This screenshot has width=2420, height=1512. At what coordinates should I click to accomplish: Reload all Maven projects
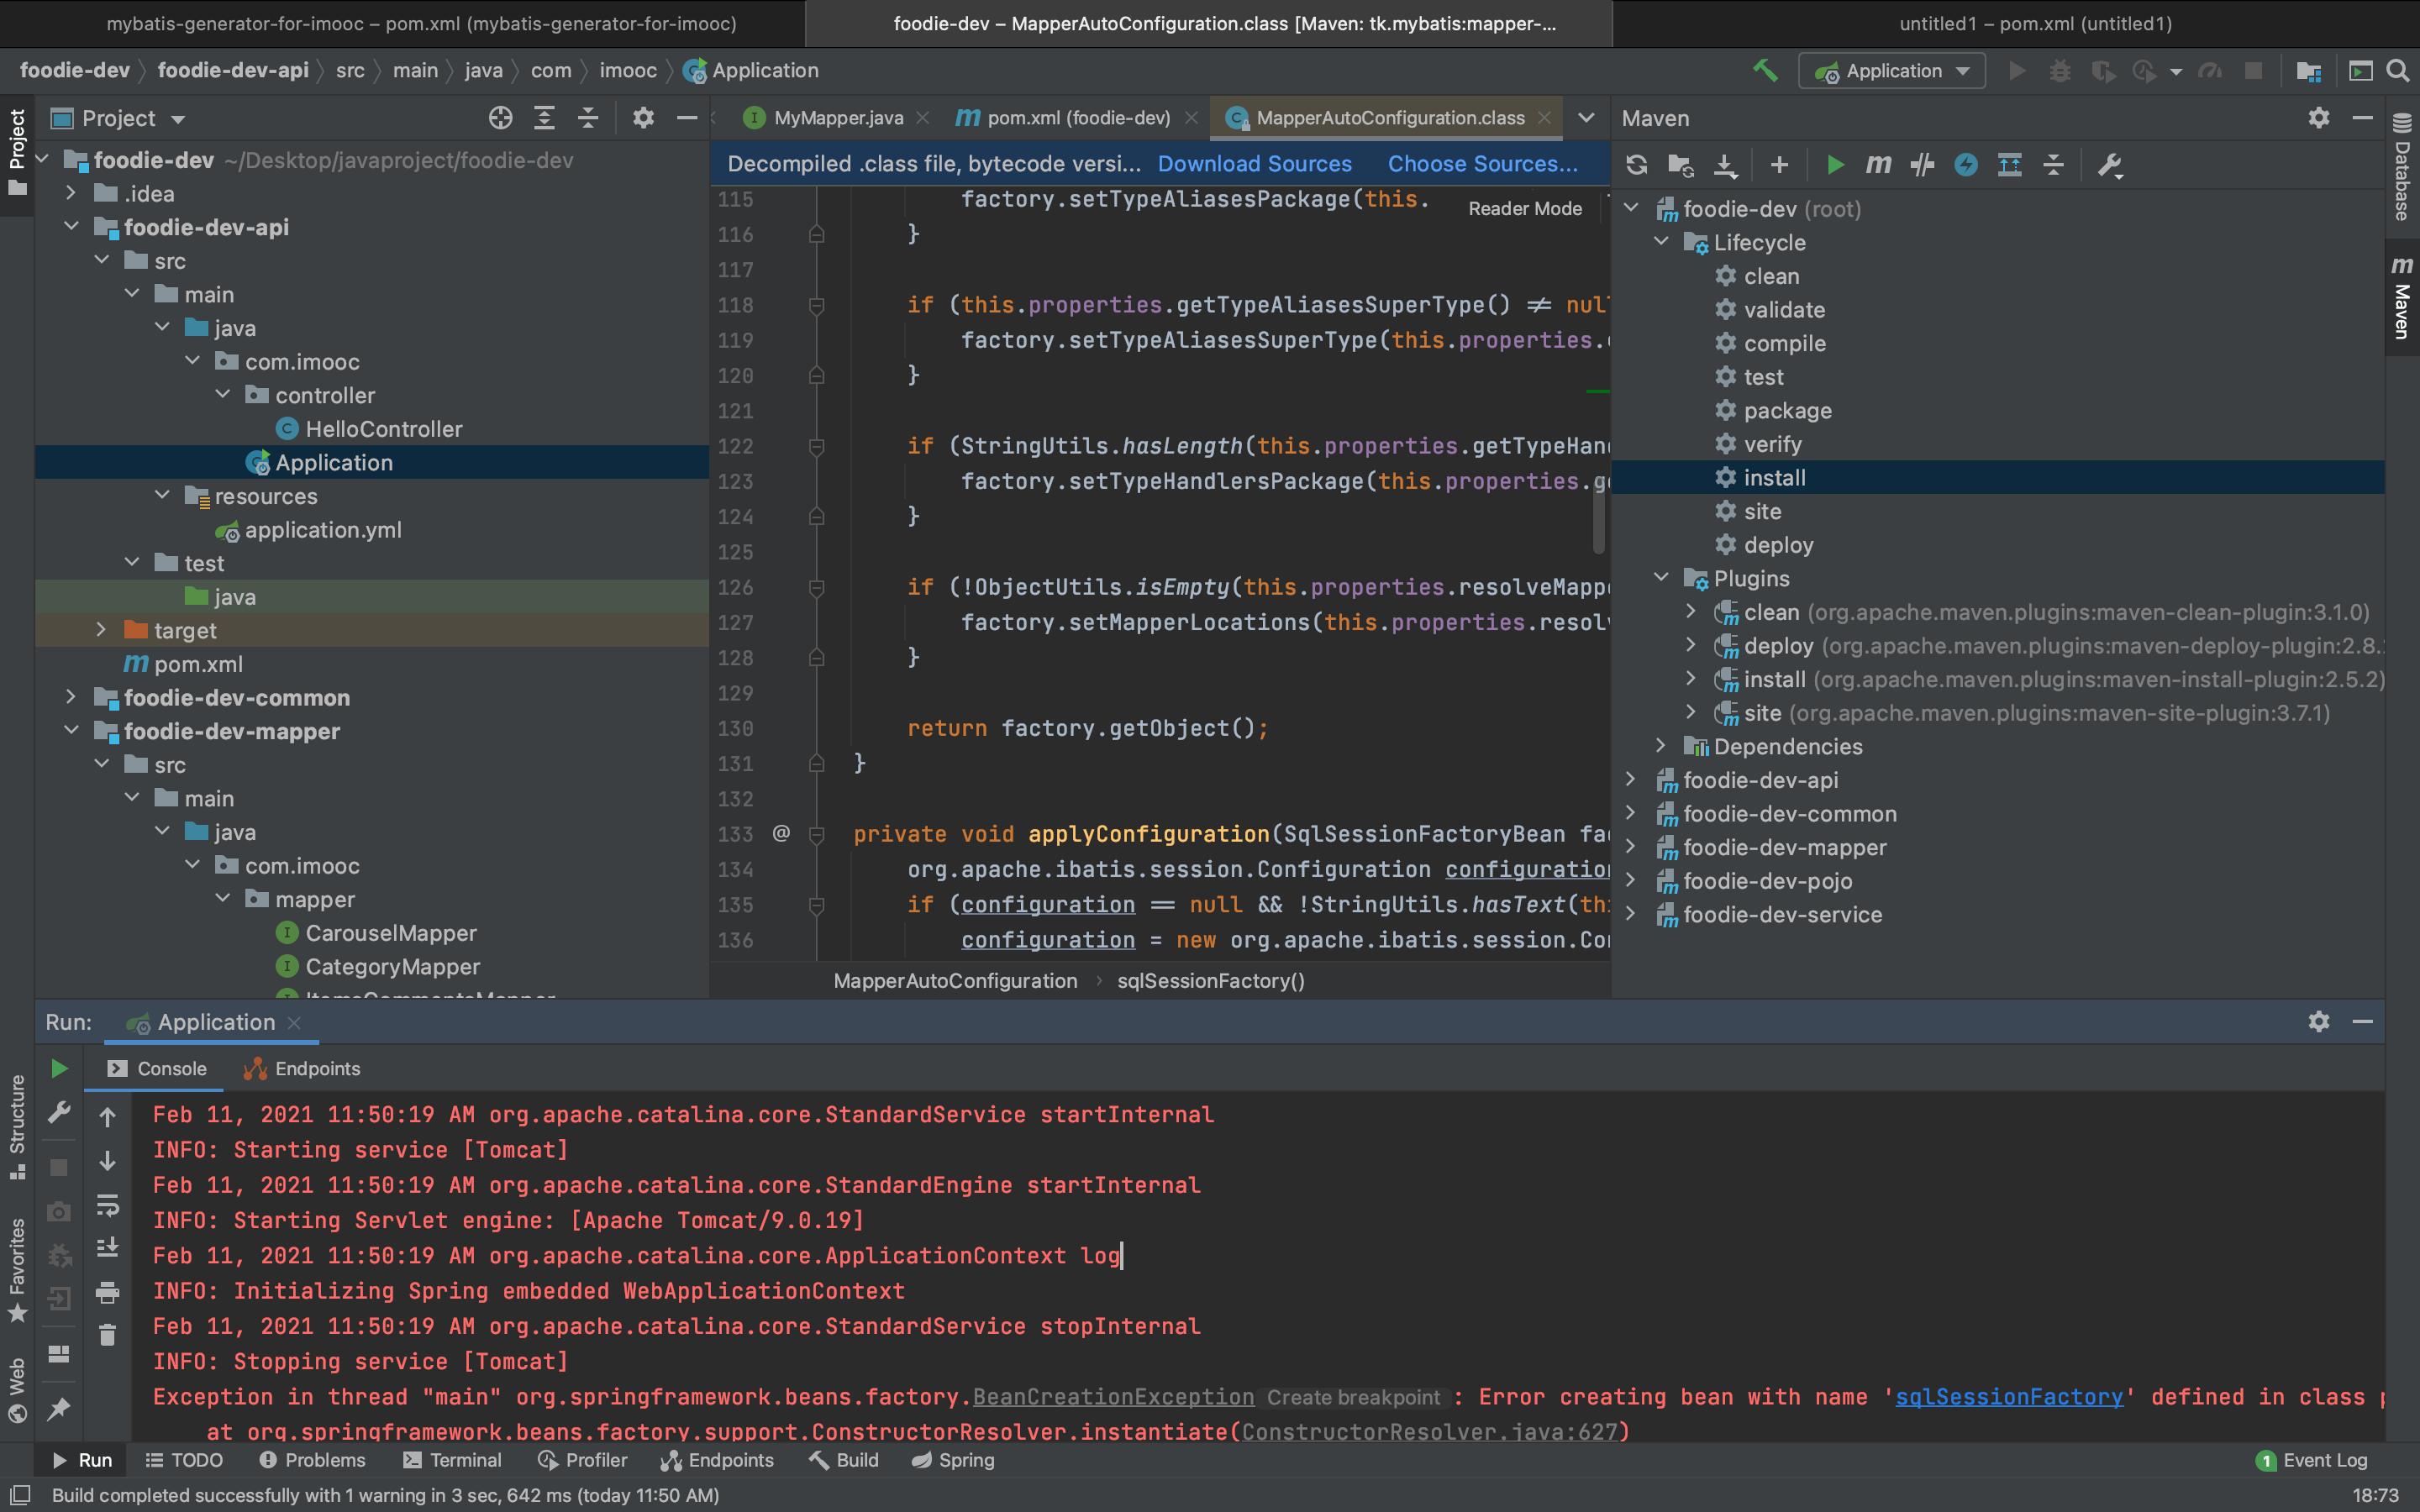pos(1636,165)
